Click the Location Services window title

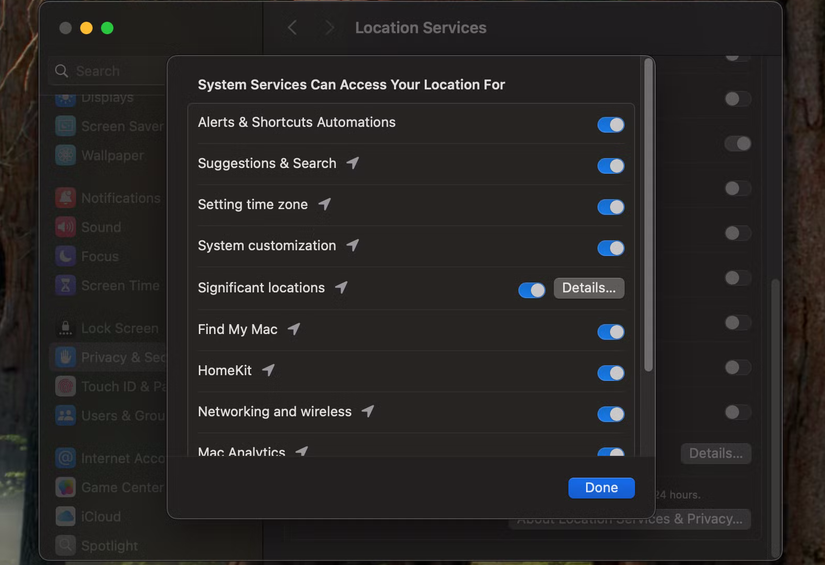click(420, 27)
